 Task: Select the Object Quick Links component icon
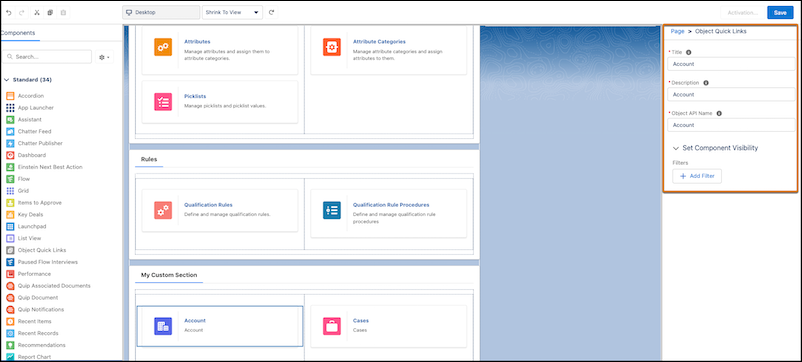(10, 250)
